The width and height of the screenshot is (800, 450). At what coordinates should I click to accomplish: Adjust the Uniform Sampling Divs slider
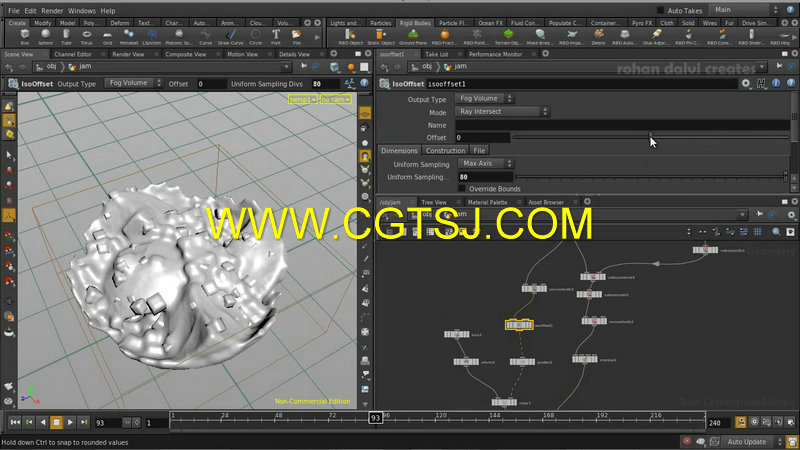point(651,177)
